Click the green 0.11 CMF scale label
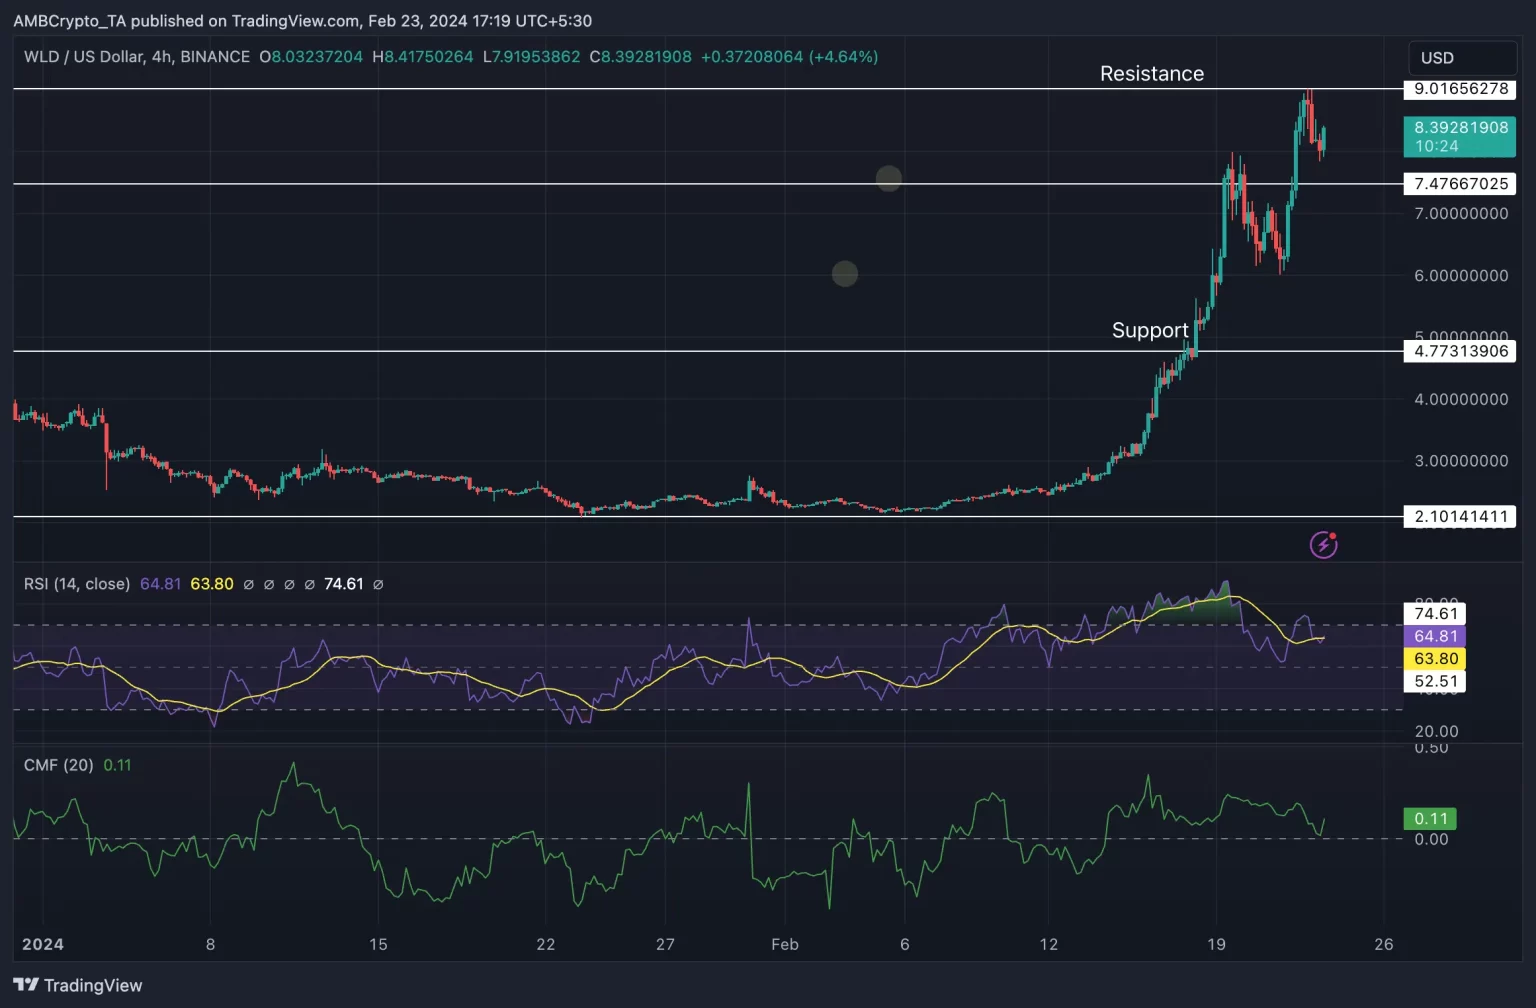This screenshot has width=1536, height=1008. [x=1430, y=819]
